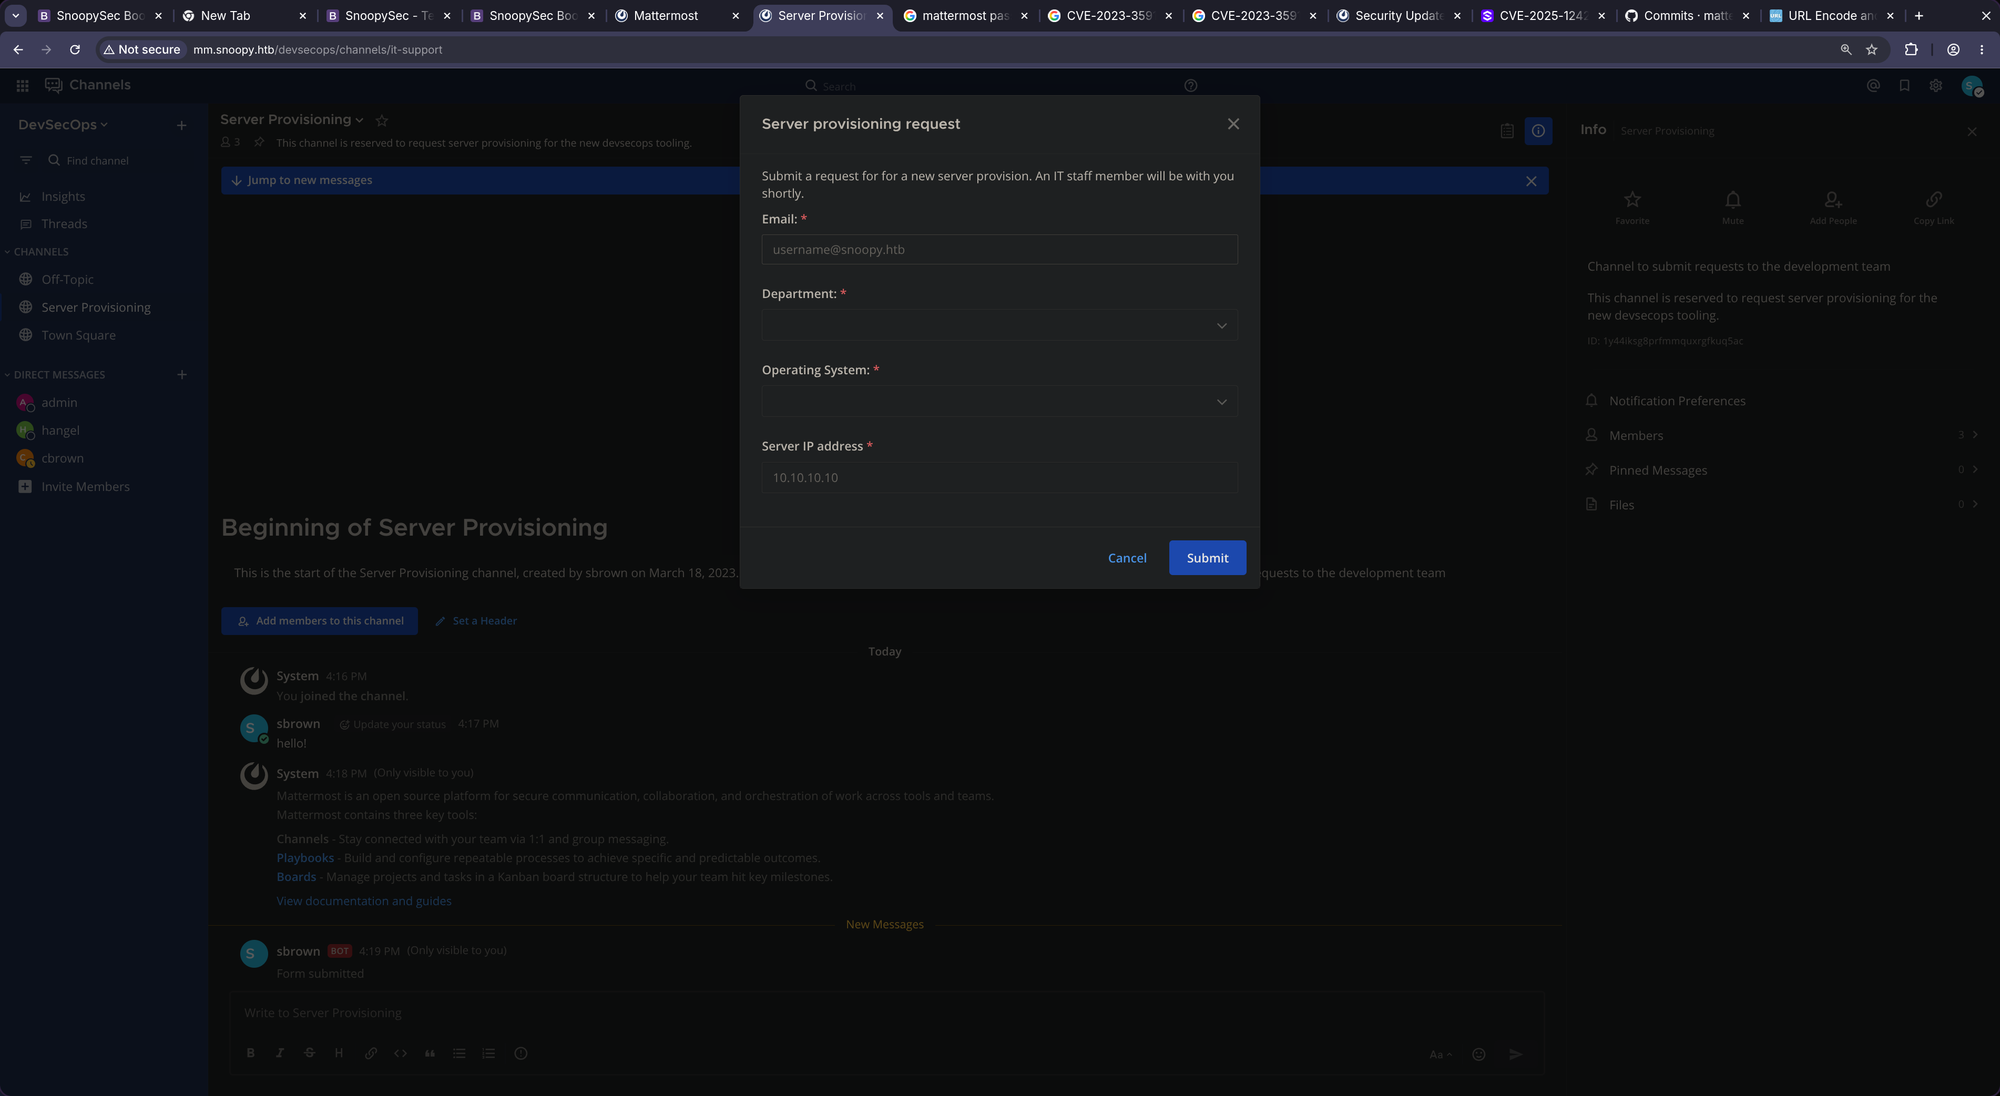Image resolution: width=2000 pixels, height=1096 pixels.
Task: Open the Town Square channel
Action: pos(78,335)
